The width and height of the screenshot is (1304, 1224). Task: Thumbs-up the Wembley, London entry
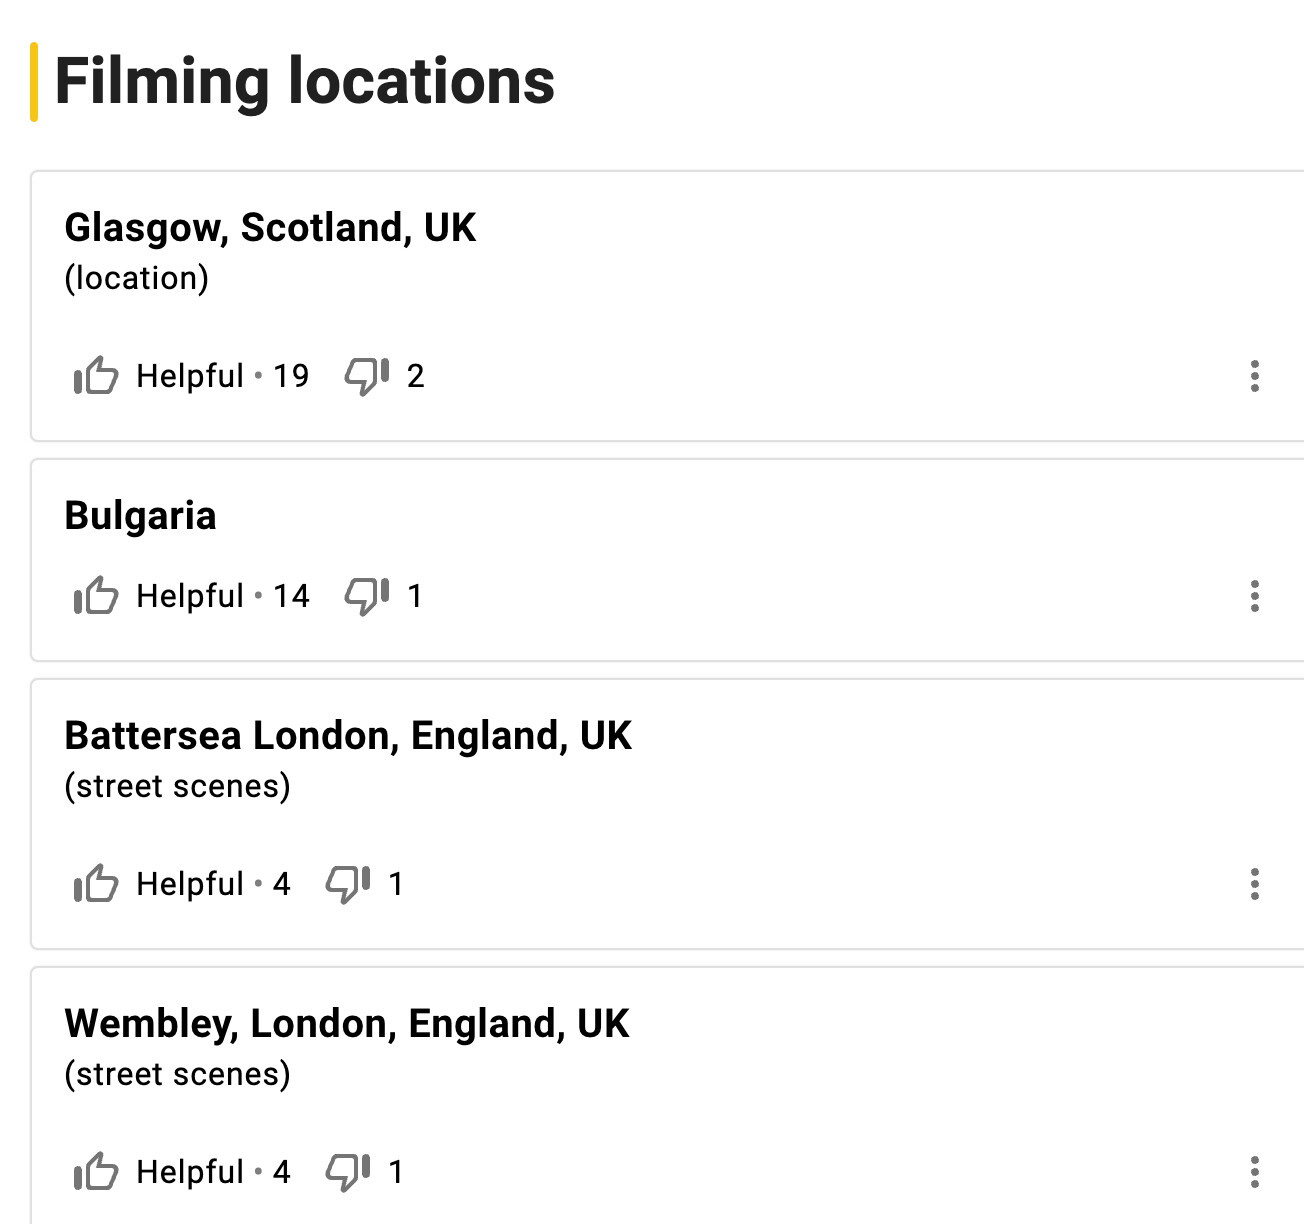pyautogui.click(x=96, y=1172)
